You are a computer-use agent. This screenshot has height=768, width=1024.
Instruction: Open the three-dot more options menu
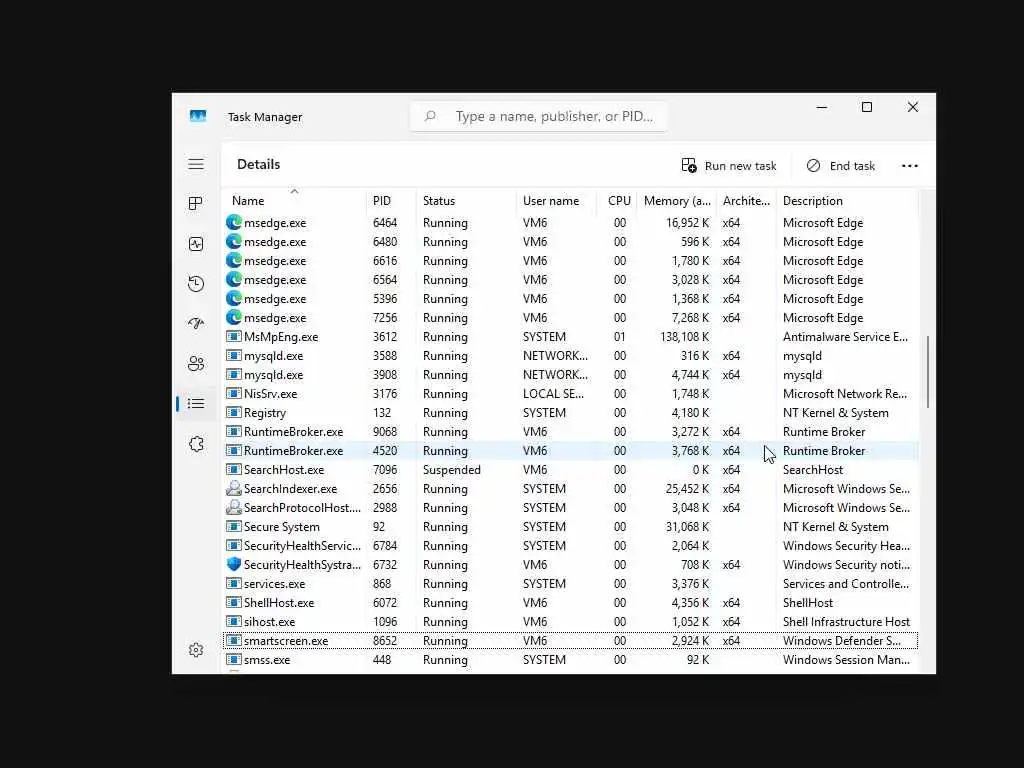(910, 165)
